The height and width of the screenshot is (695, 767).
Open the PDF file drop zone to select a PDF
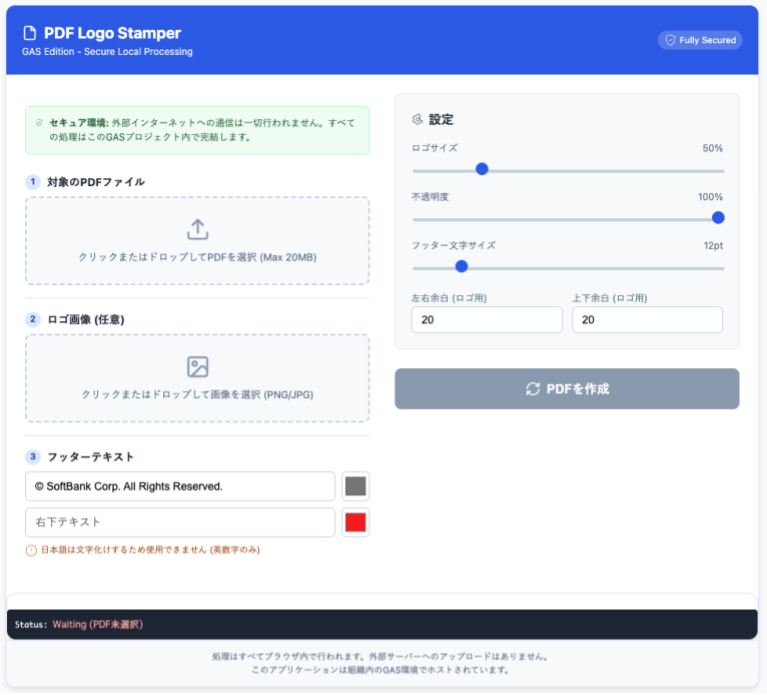tap(198, 241)
